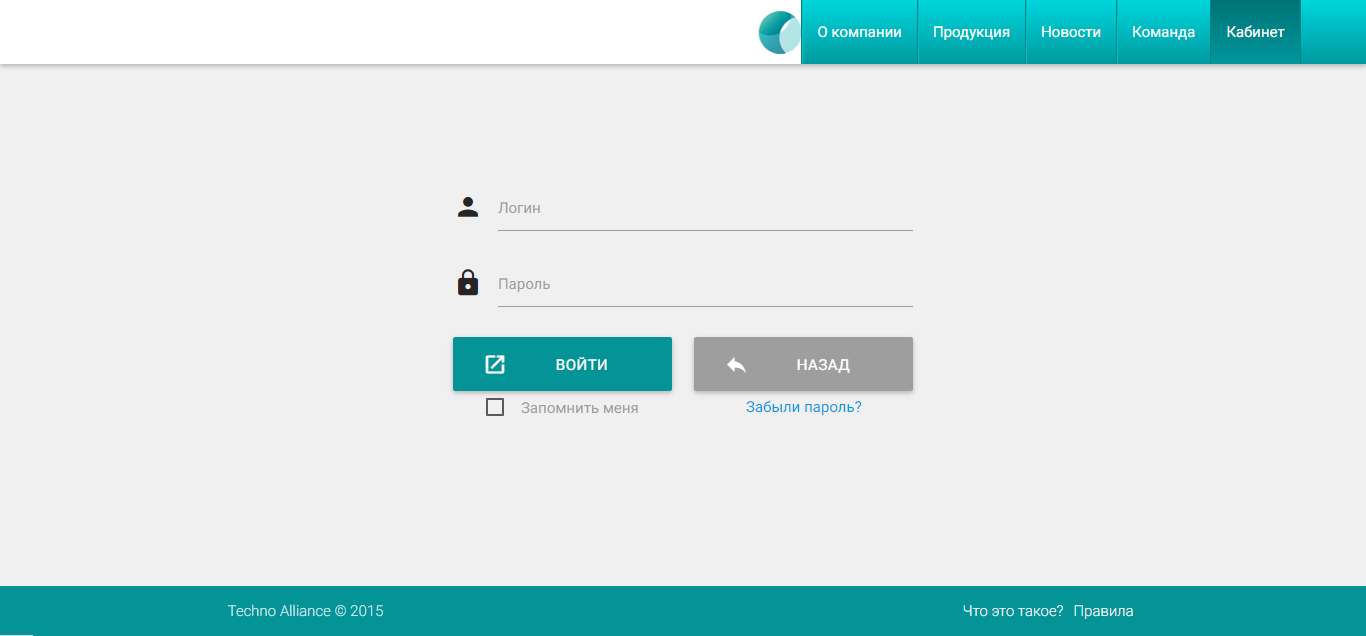Click the padlock icon beside Пароль
Image resolution: width=1366 pixels, height=636 pixels.
468,283
